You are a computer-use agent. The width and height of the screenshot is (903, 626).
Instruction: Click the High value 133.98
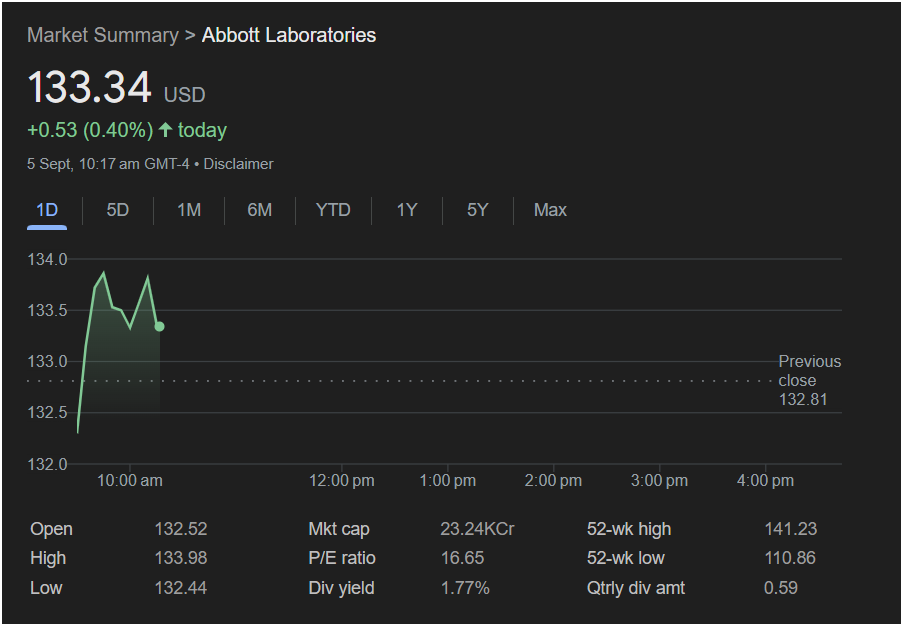click(x=181, y=558)
